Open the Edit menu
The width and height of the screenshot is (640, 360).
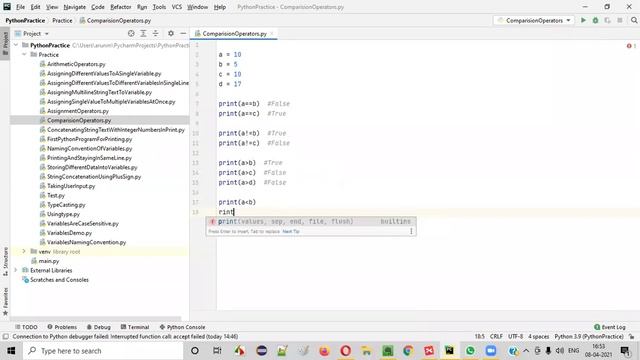(x=36, y=7)
